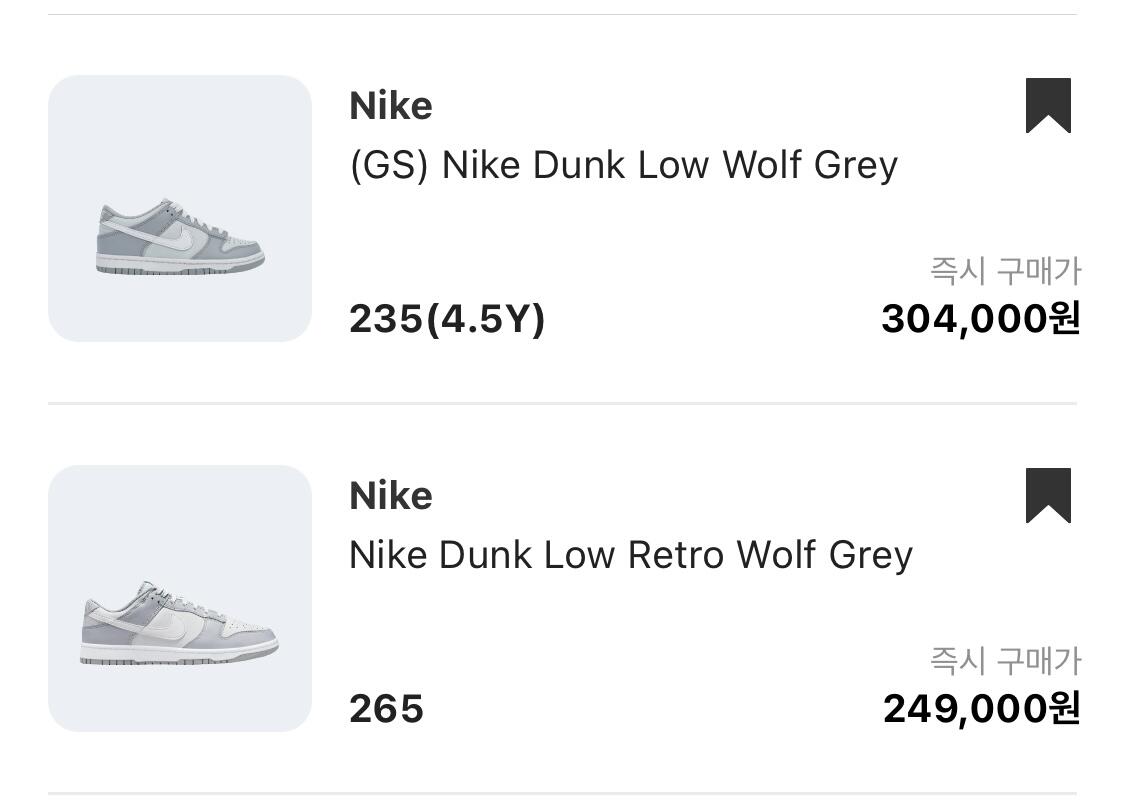Click the swoosh on the GS shoe image
Image resolution: width=1125 pixels, height=804 pixels.
(x=176, y=238)
